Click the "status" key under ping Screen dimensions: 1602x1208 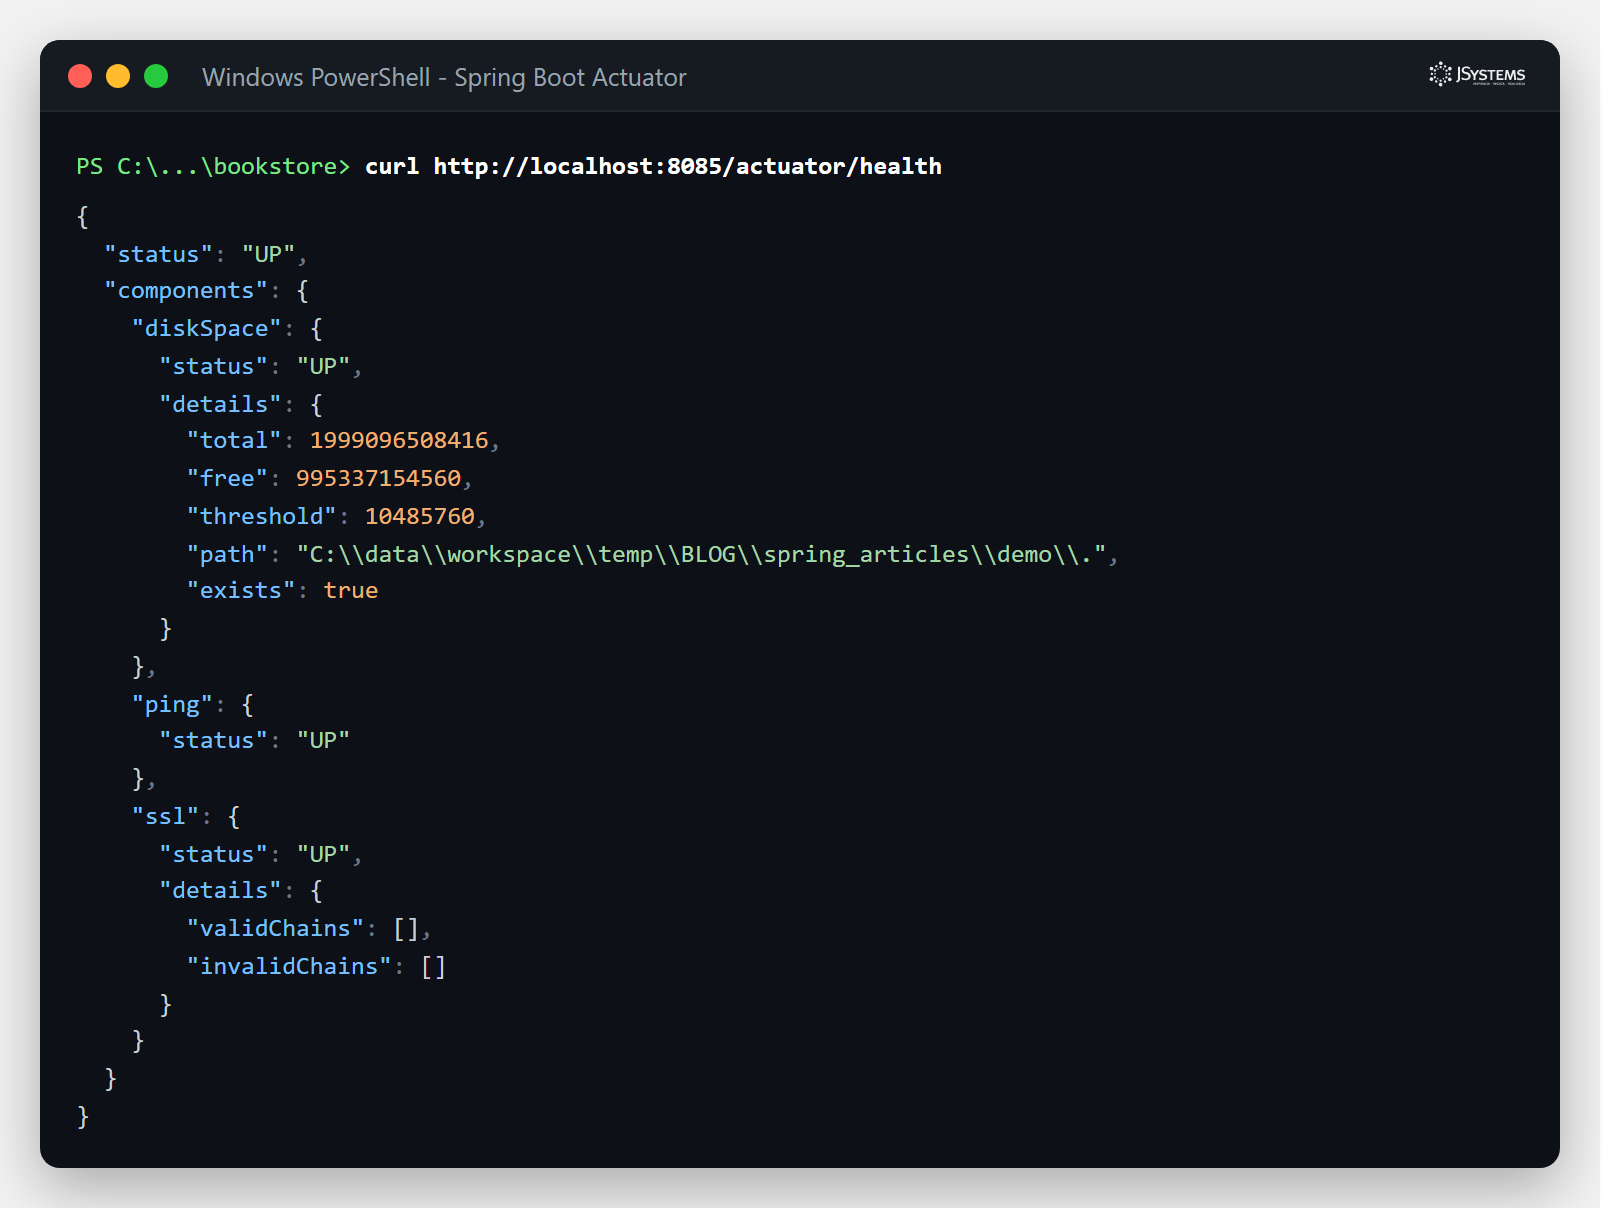pyautogui.click(x=213, y=740)
